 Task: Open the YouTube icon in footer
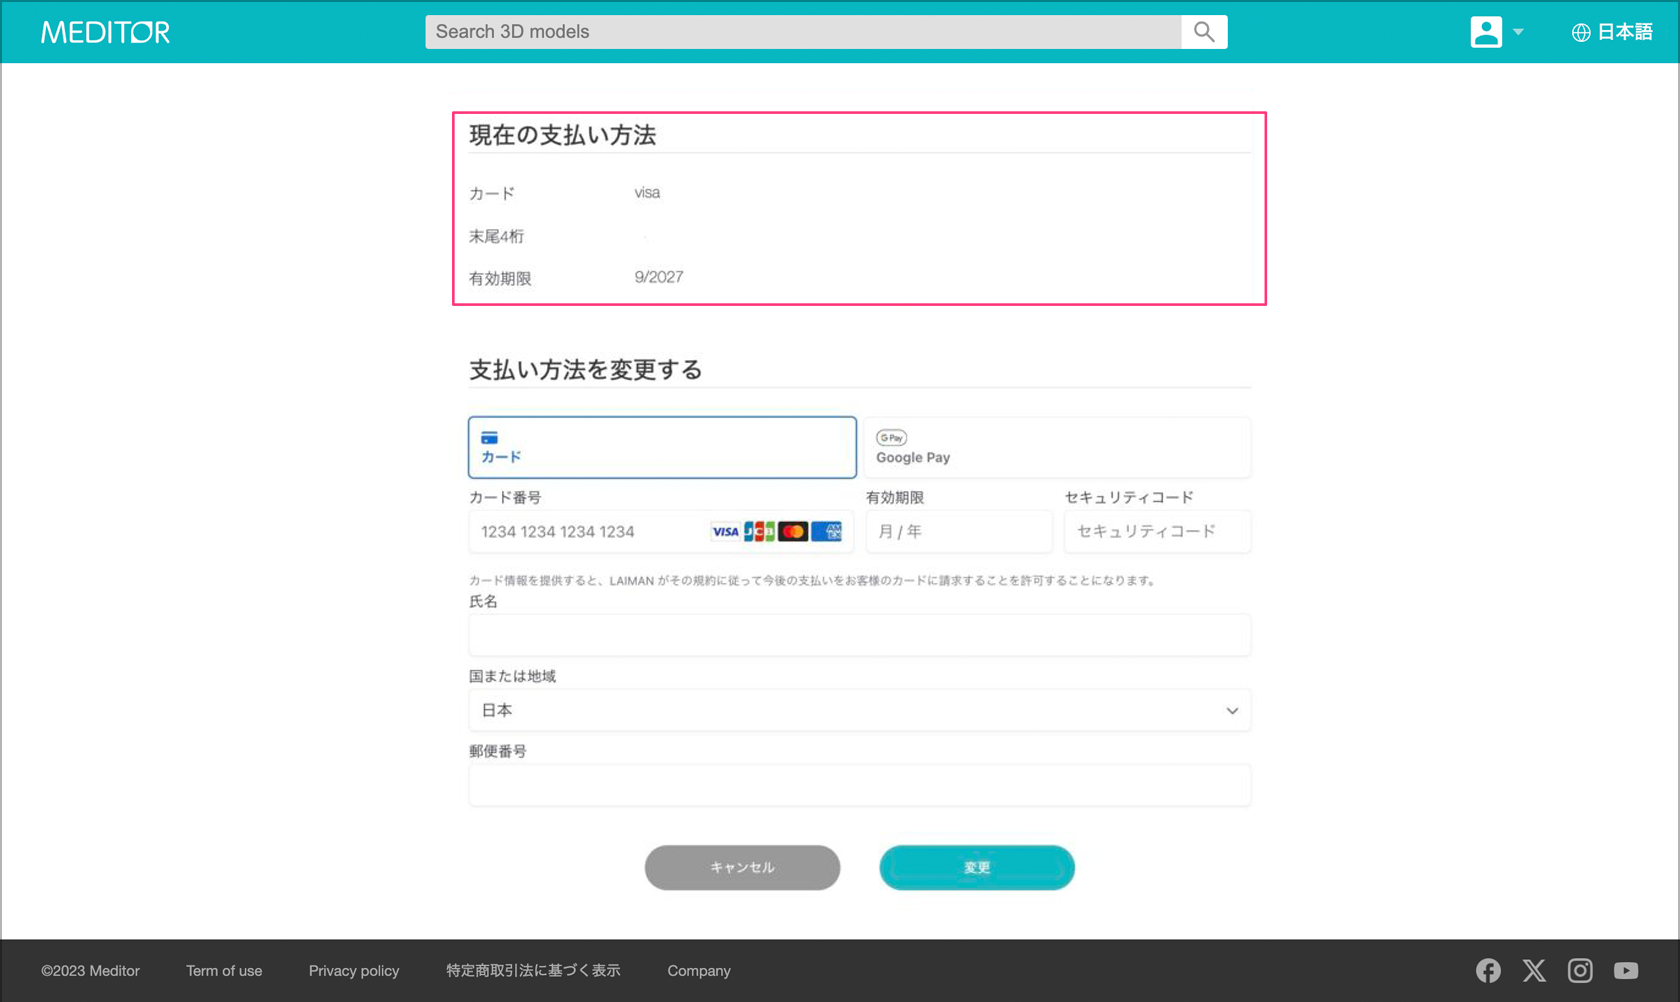(x=1626, y=970)
